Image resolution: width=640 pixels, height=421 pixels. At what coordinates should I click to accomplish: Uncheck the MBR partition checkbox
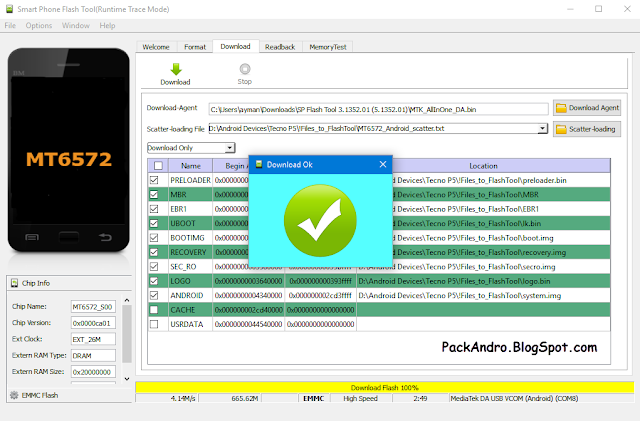[154, 194]
